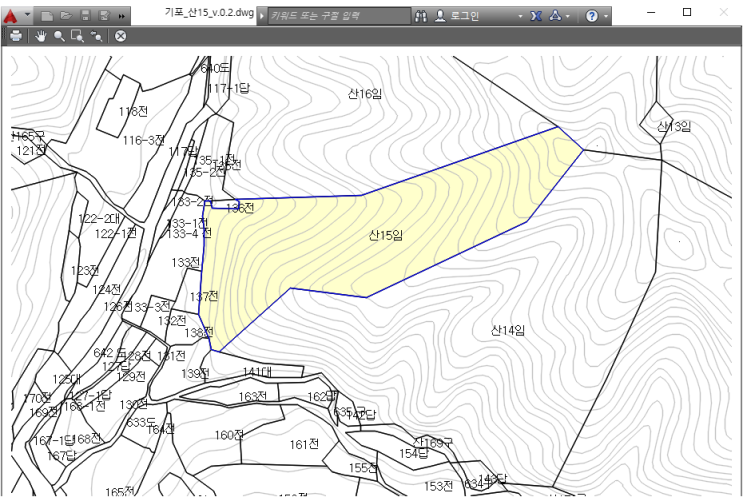Screen dimensions: 743x497
Task: Open the 로그인 dropdown arrow
Action: pyautogui.click(x=520, y=17)
